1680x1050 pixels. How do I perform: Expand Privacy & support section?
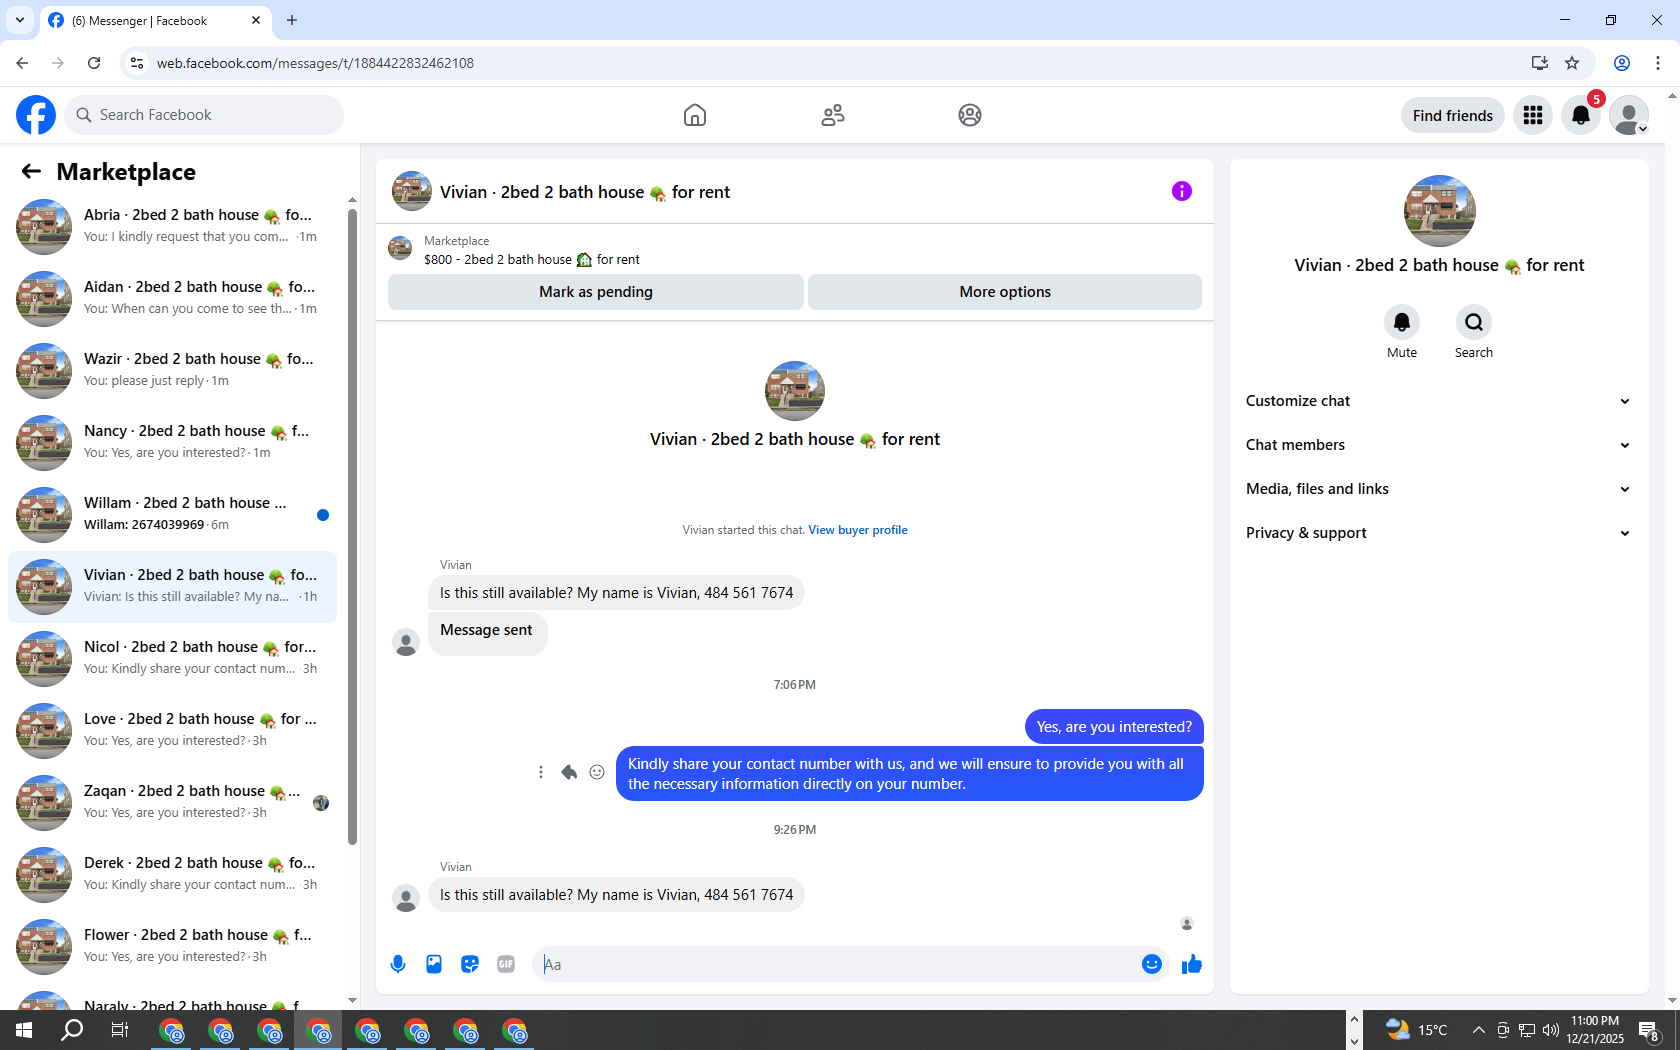(x=1439, y=533)
